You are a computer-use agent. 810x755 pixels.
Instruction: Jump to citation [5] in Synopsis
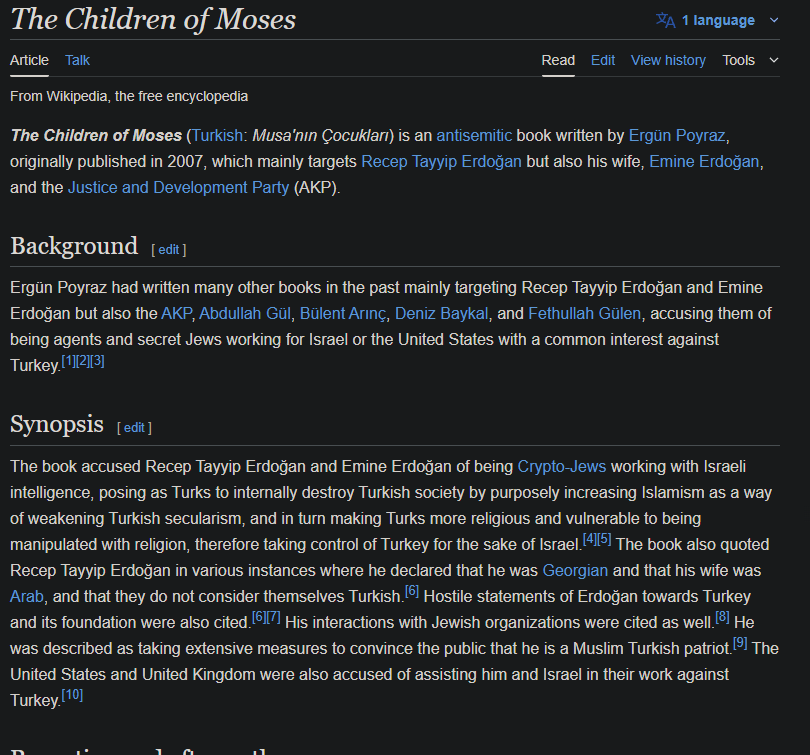(604, 540)
